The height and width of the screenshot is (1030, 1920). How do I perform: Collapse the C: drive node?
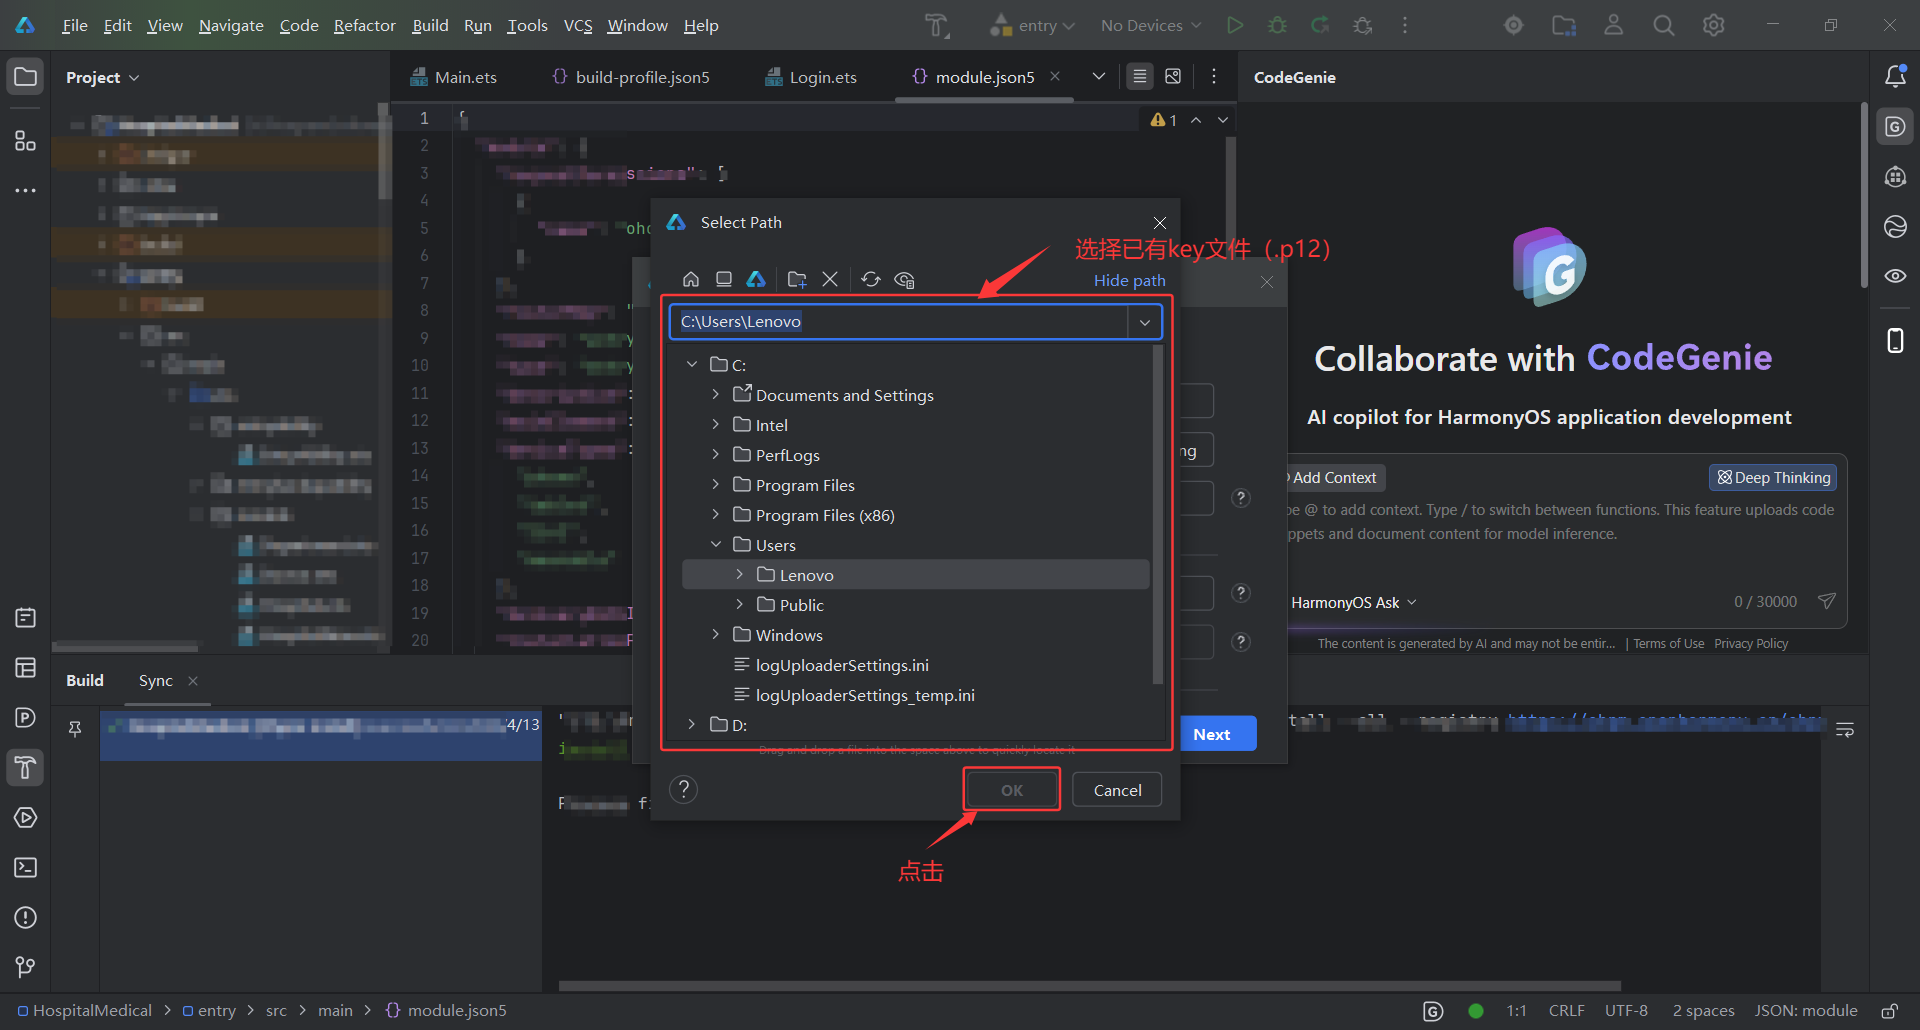point(692,364)
